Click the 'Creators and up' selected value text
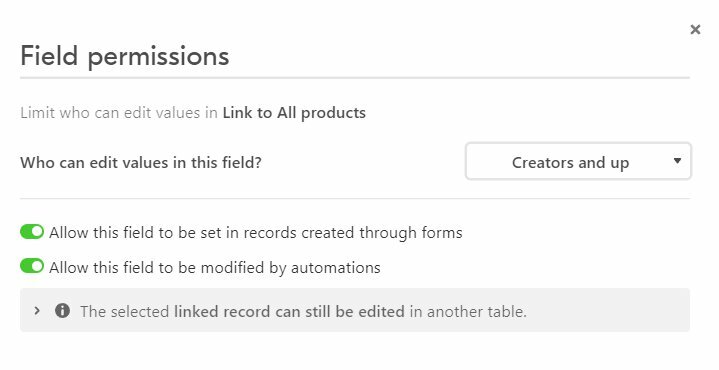 click(x=570, y=162)
